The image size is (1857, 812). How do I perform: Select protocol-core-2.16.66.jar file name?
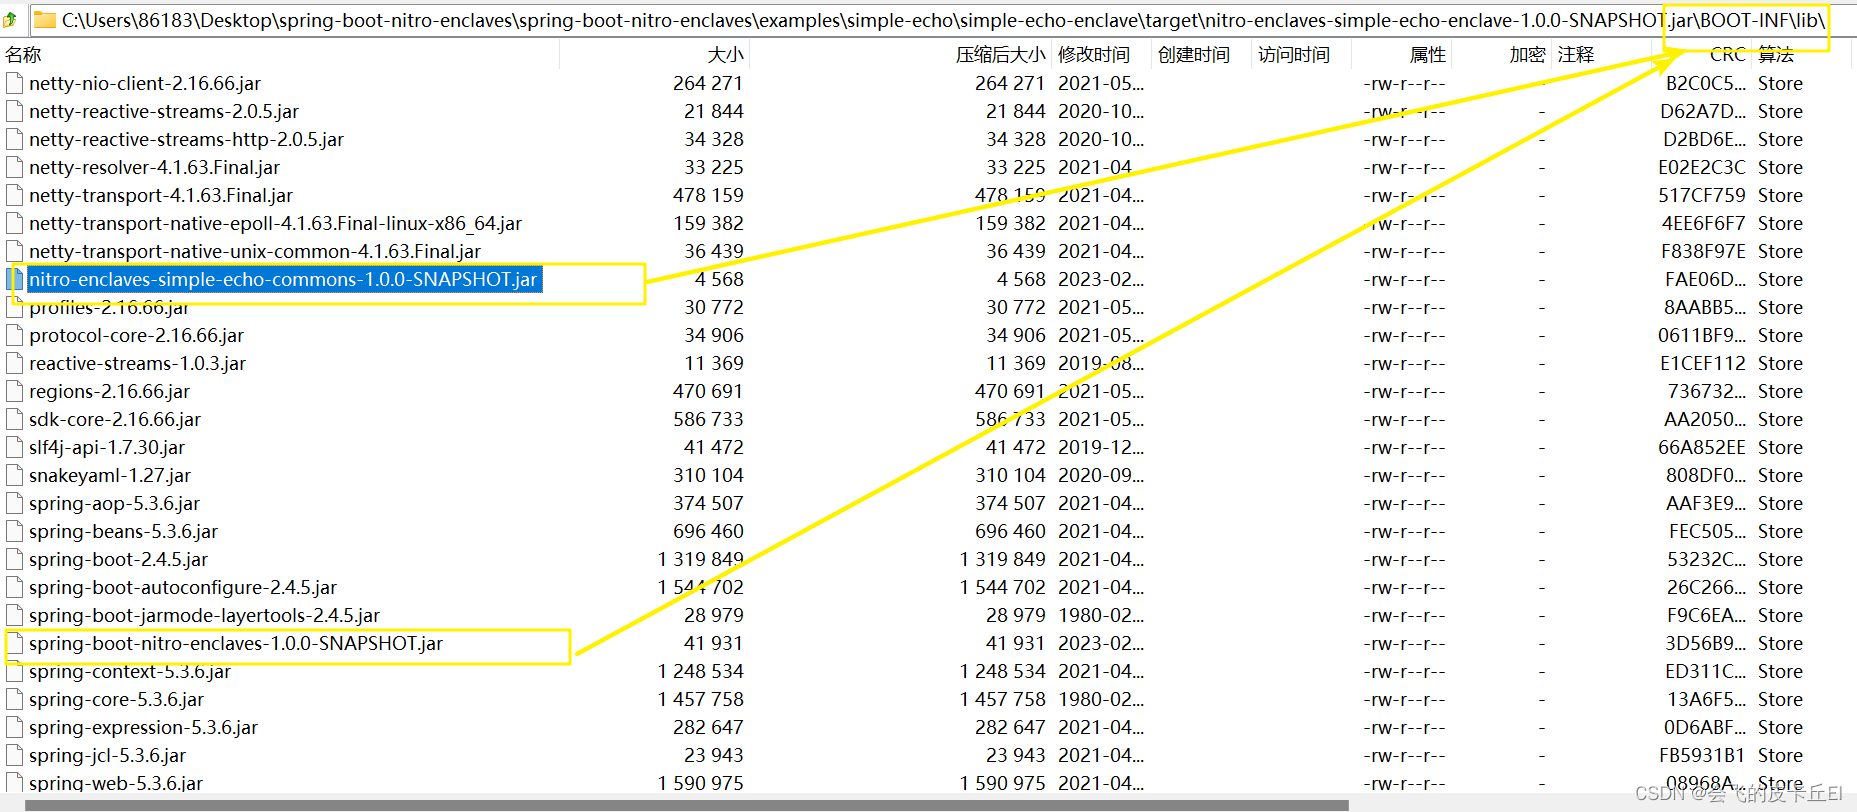point(136,335)
